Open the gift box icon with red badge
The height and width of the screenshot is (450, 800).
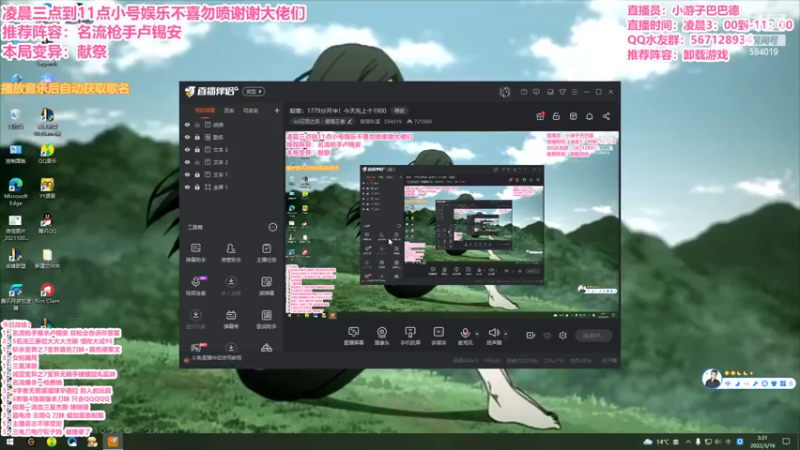[x=540, y=116]
